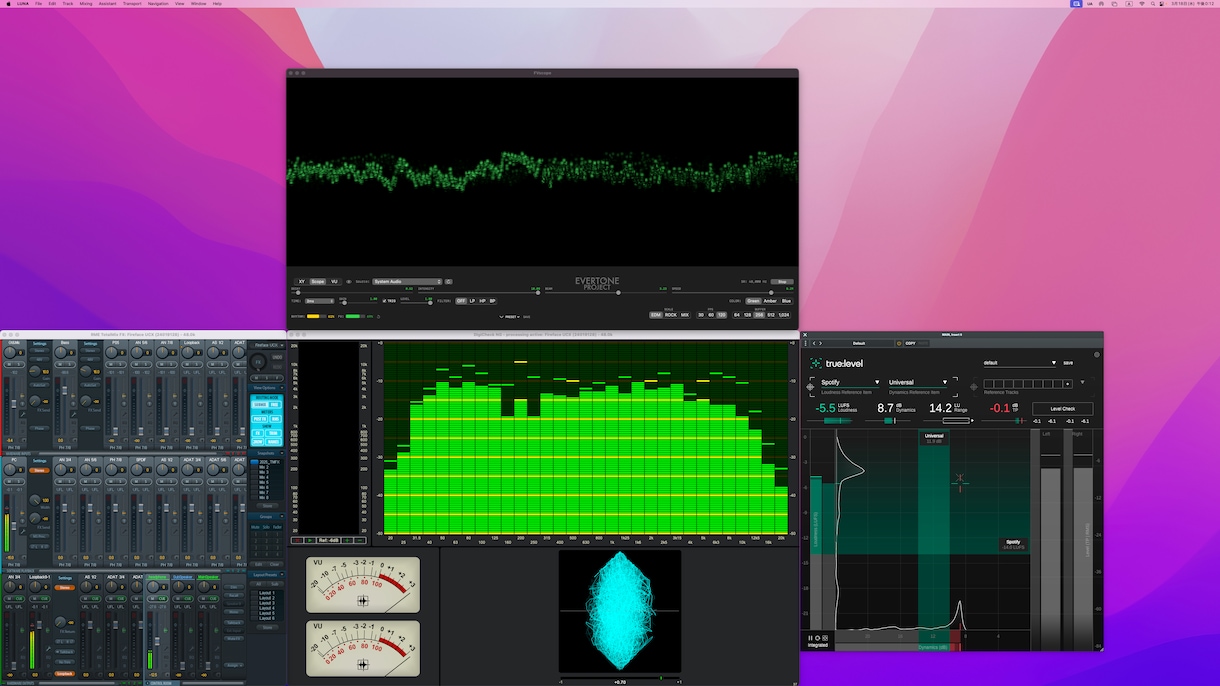Click the previous preset arrow in true:level toolbar
This screenshot has width=1220, height=686.
coord(815,343)
